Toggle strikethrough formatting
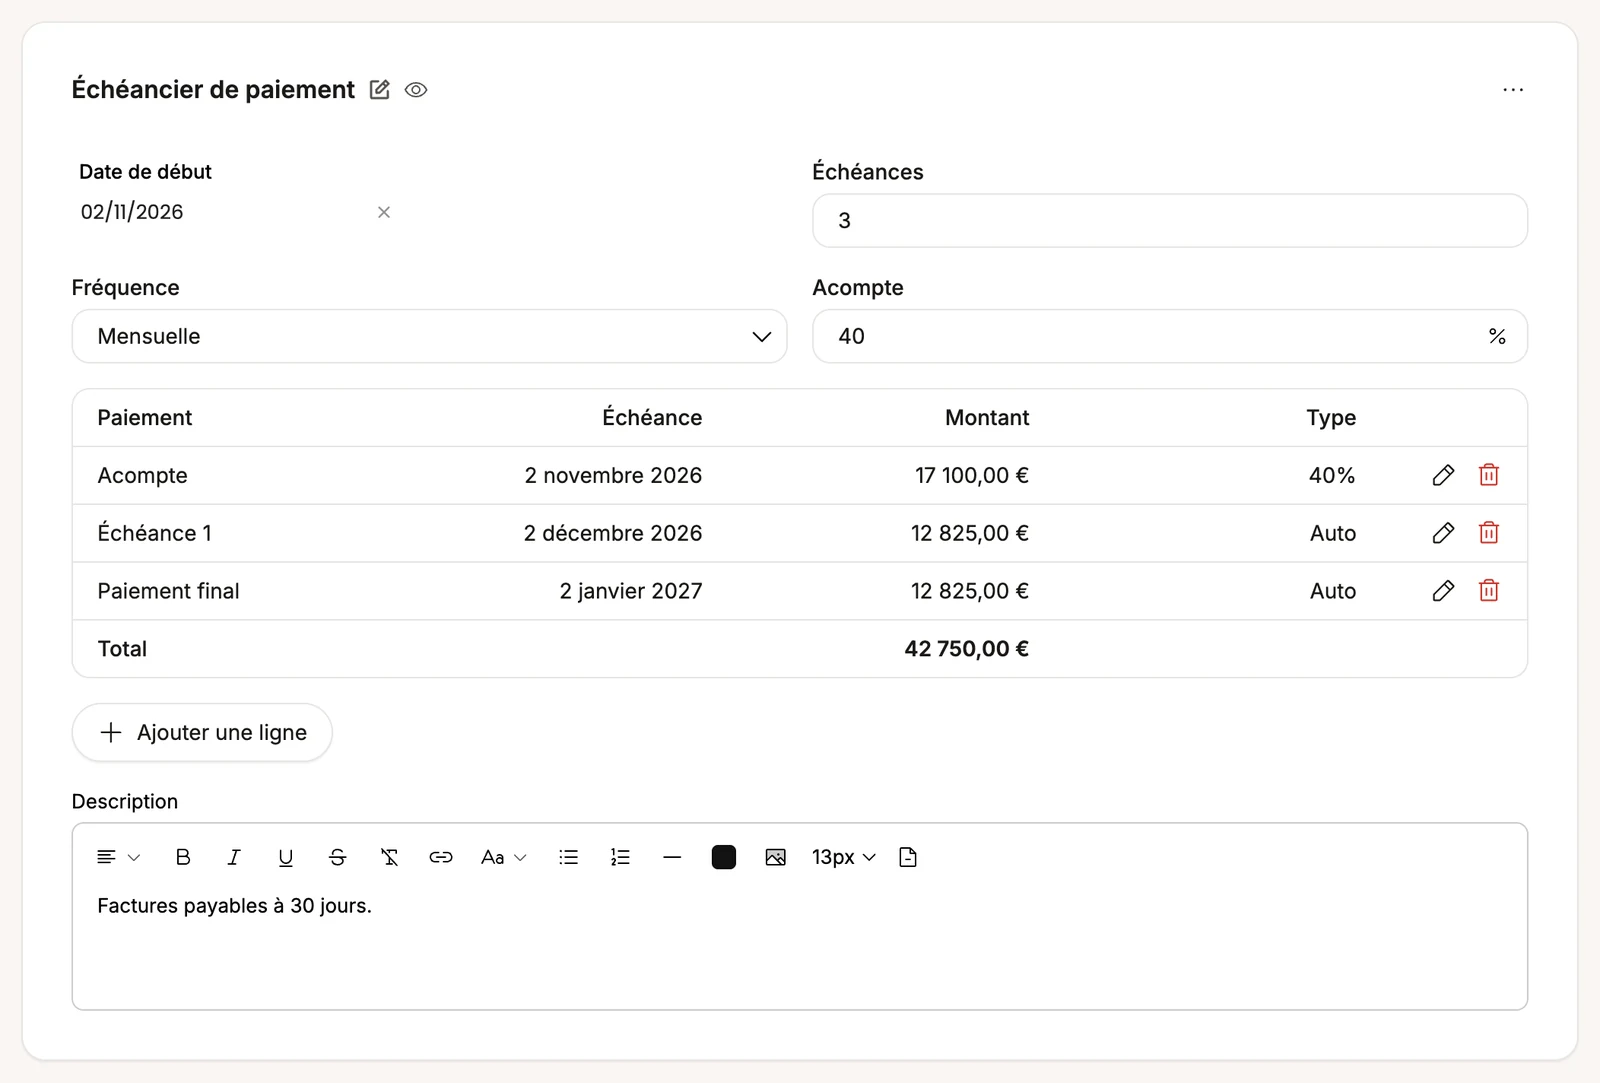The width and height of the screenshot is (1600, 1083). click(338, 857)
